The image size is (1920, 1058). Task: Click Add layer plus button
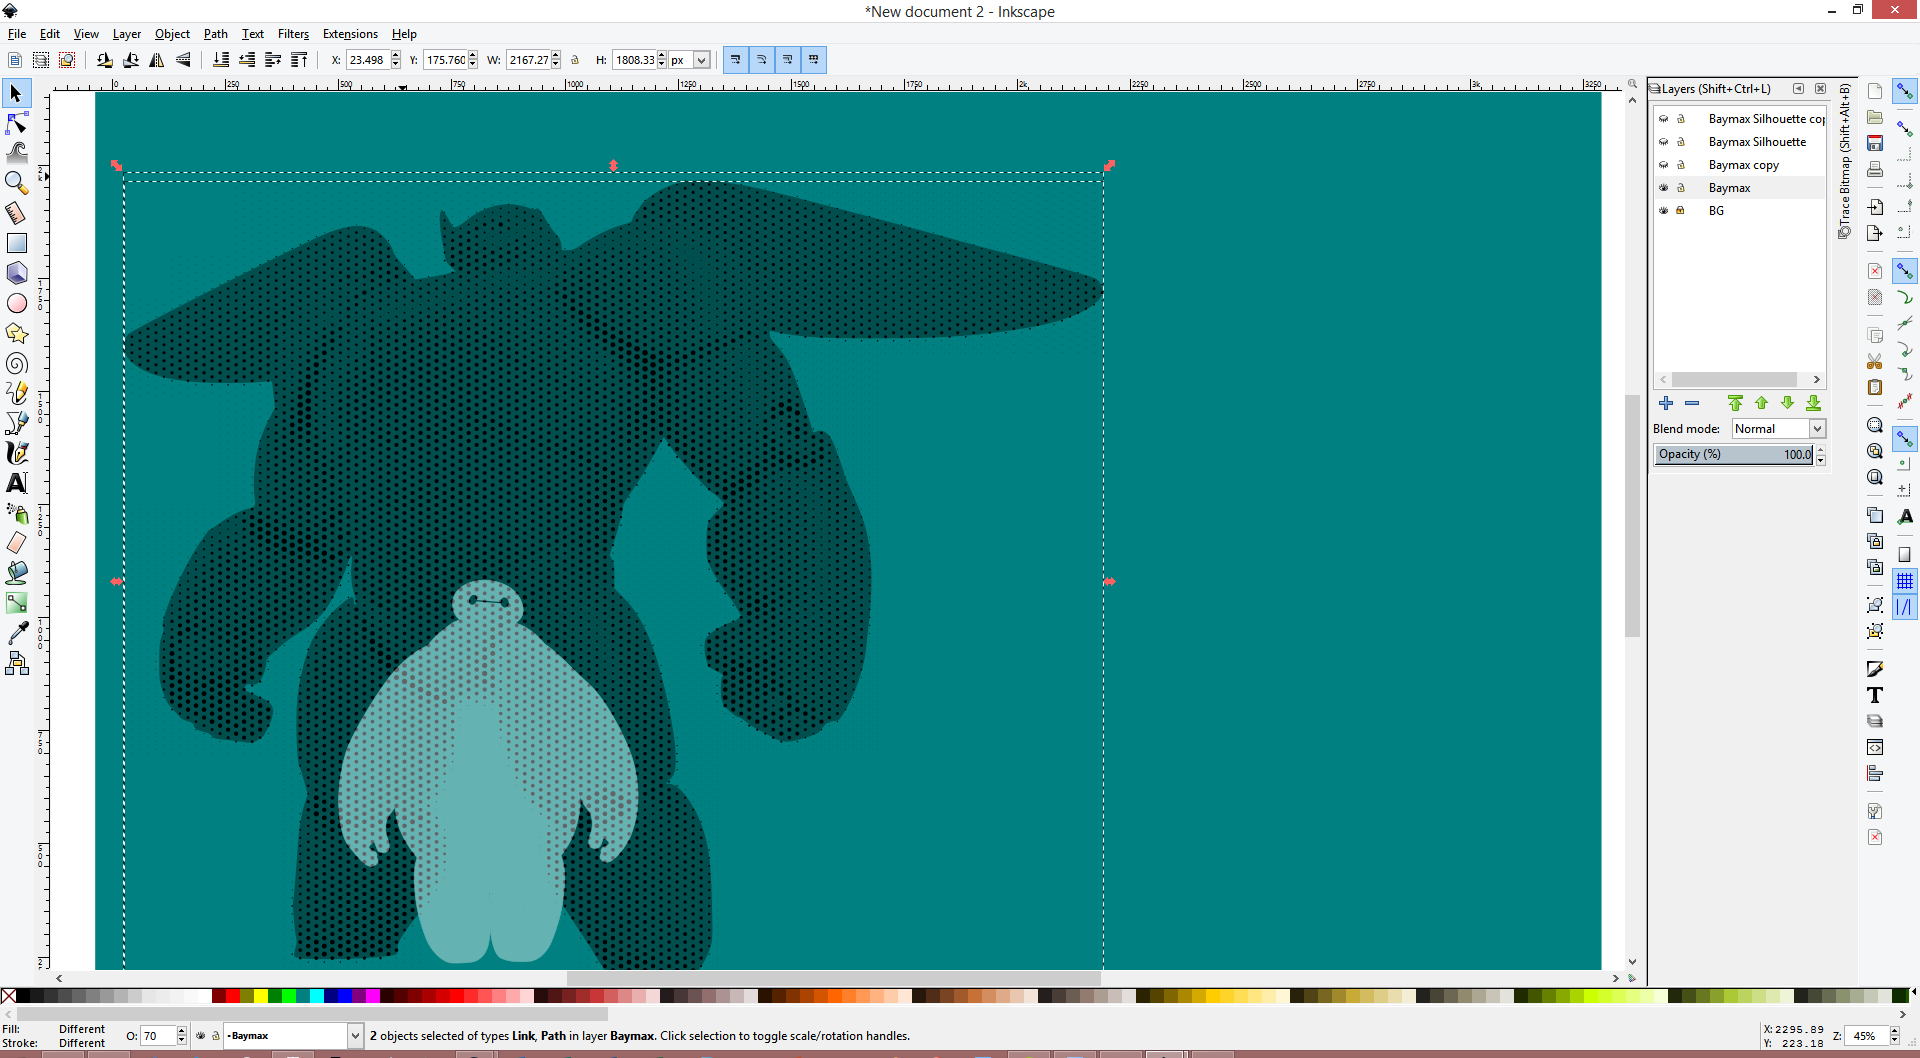(x=1666, y=403)
